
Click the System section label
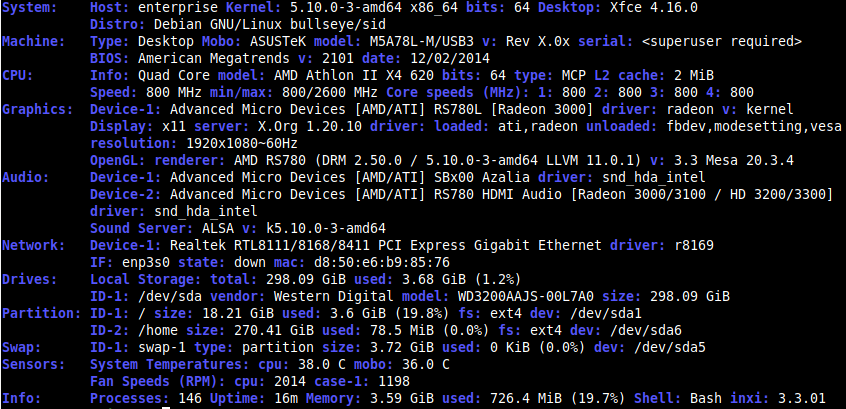pyautogui.click(x=30, y=8)
